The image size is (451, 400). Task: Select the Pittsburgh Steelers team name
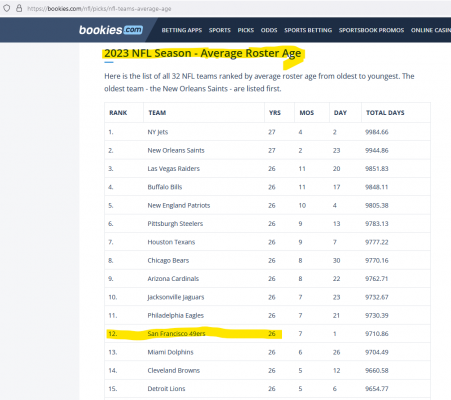pos(175,224)
